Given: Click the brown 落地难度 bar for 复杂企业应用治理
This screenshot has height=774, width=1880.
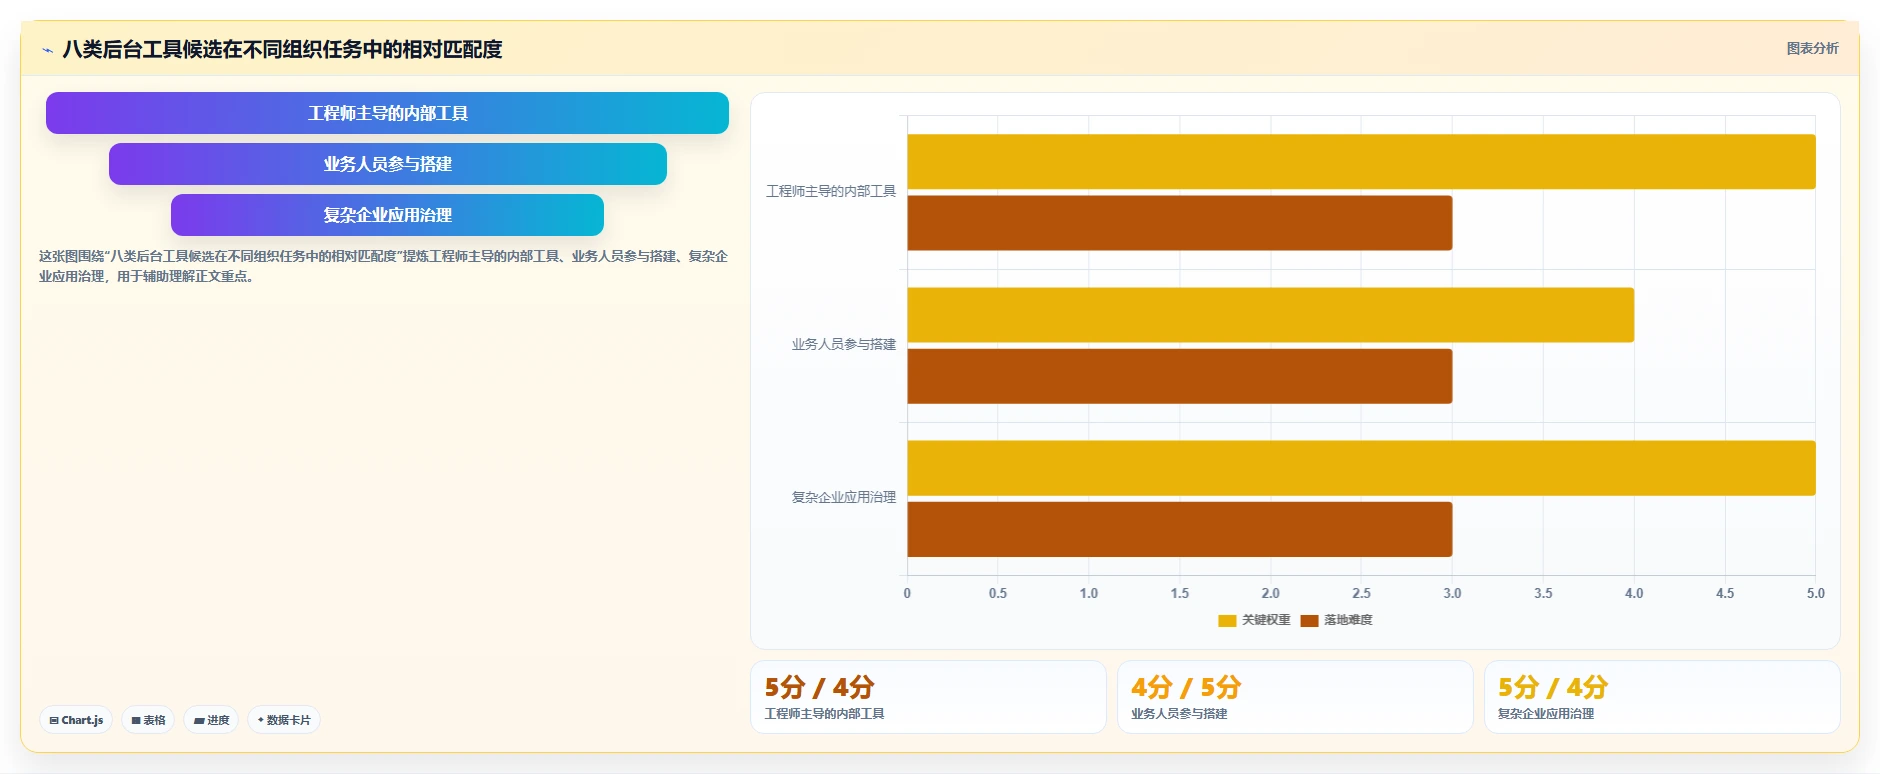Looking at the screenshot, I should coord(1180,529).
